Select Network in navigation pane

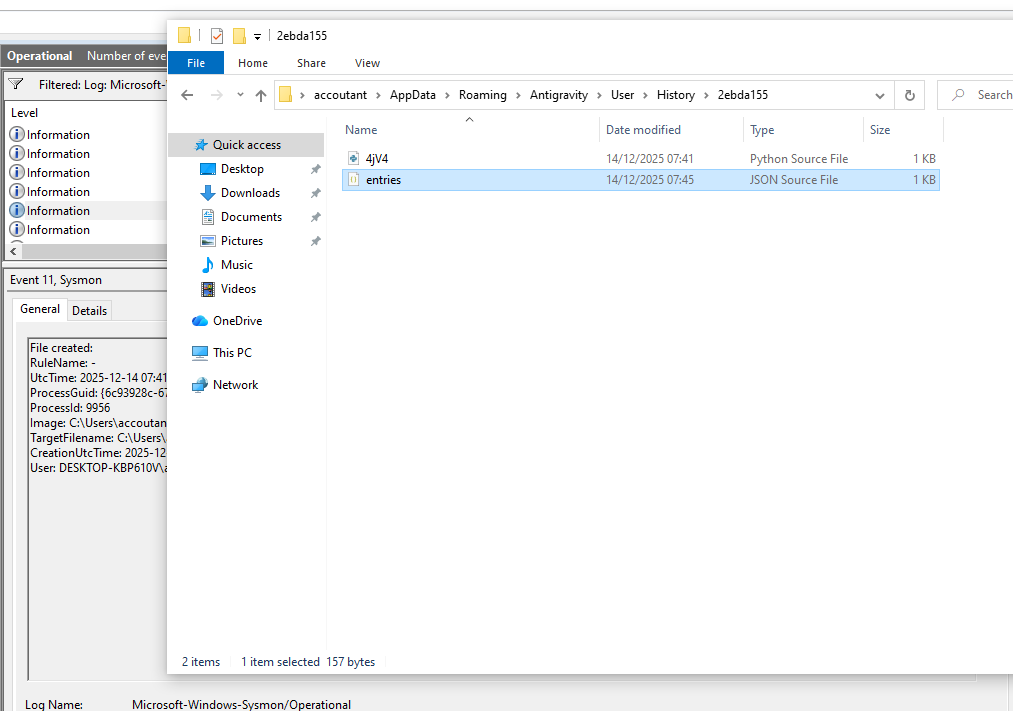(x=235, y=385)
